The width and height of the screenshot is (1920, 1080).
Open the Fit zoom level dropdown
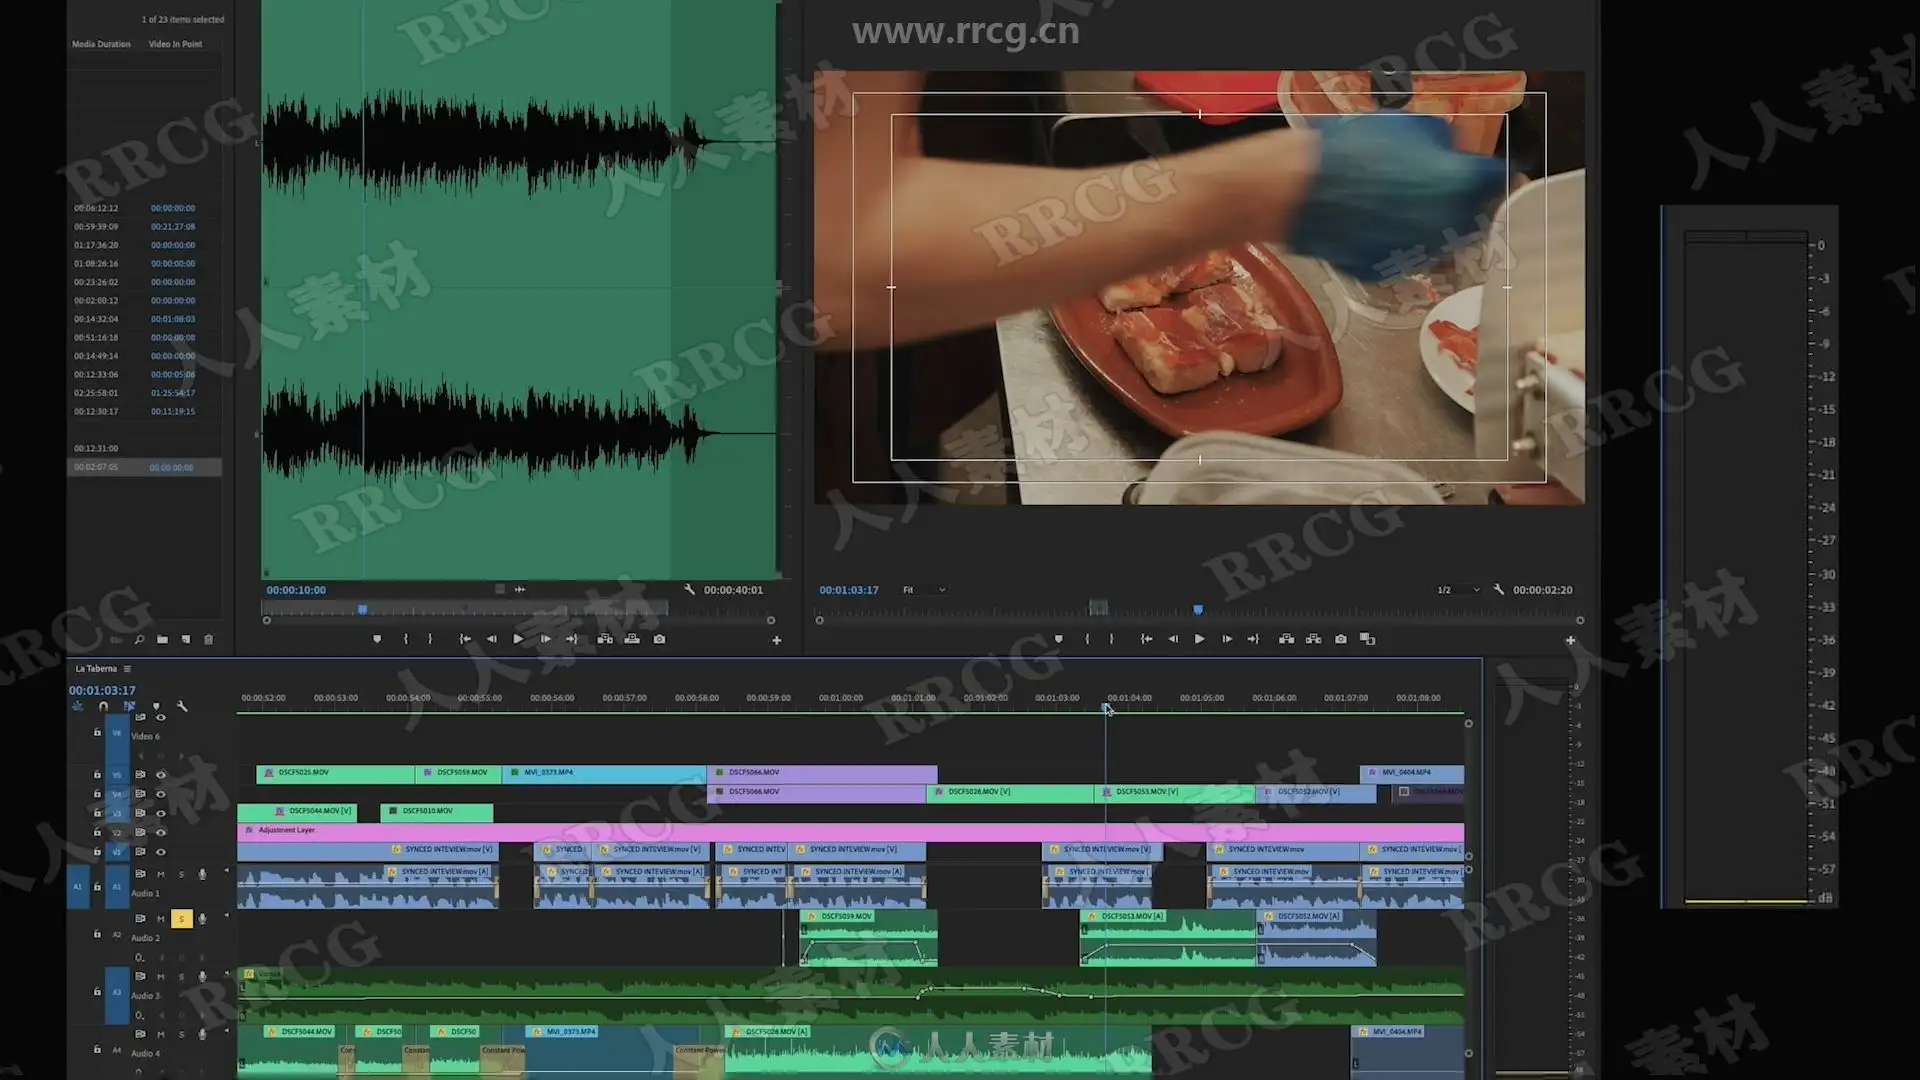(924, 590)
